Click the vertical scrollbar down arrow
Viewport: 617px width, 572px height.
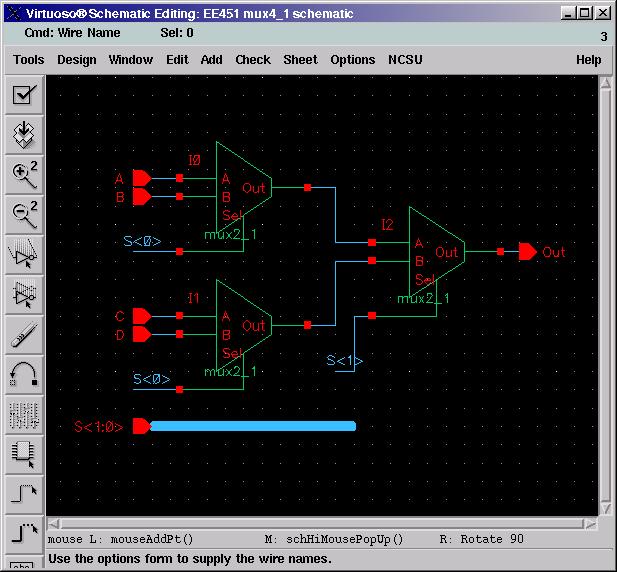coord(606,508)
